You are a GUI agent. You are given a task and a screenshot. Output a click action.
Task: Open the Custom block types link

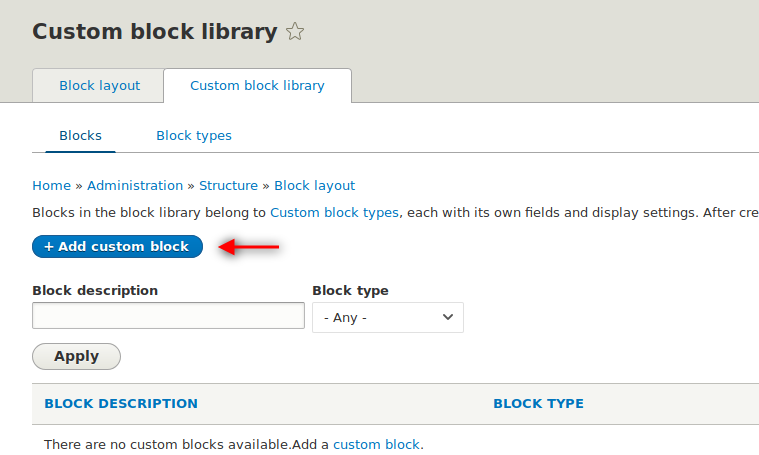click(334, 212)
